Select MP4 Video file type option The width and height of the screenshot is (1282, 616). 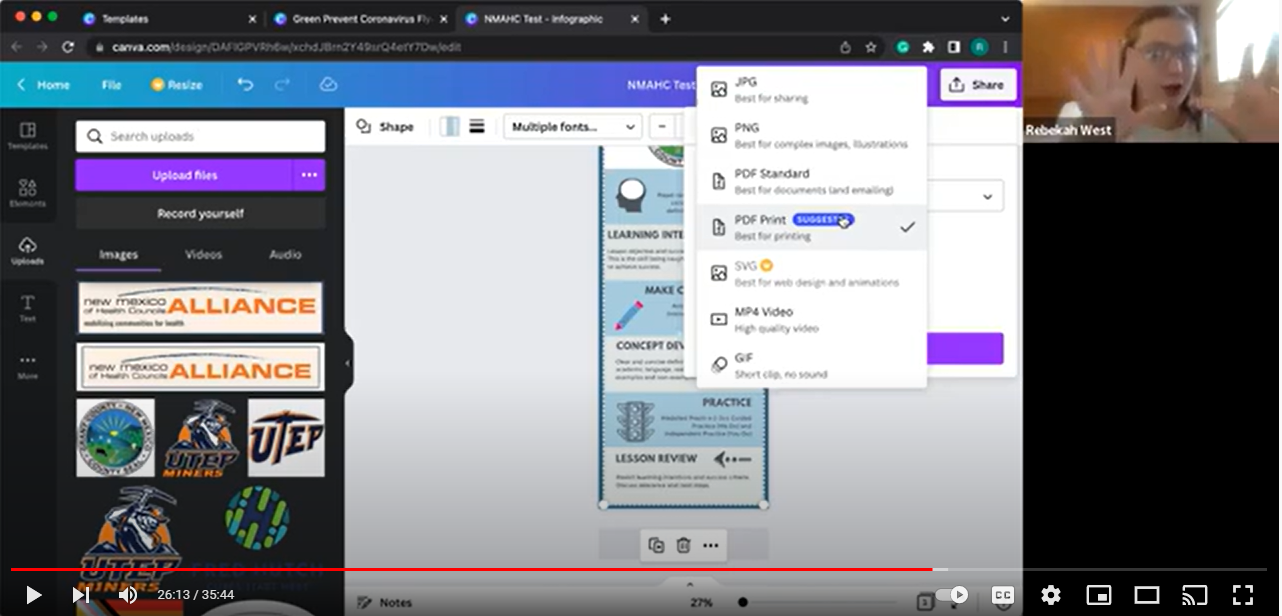[x=812, y=320]
